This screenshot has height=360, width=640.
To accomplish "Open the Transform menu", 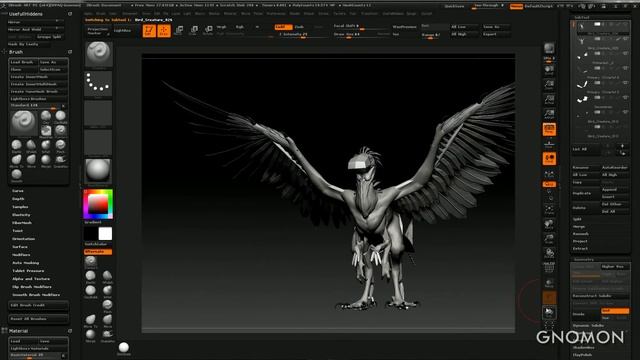I will tap(369, 13).
